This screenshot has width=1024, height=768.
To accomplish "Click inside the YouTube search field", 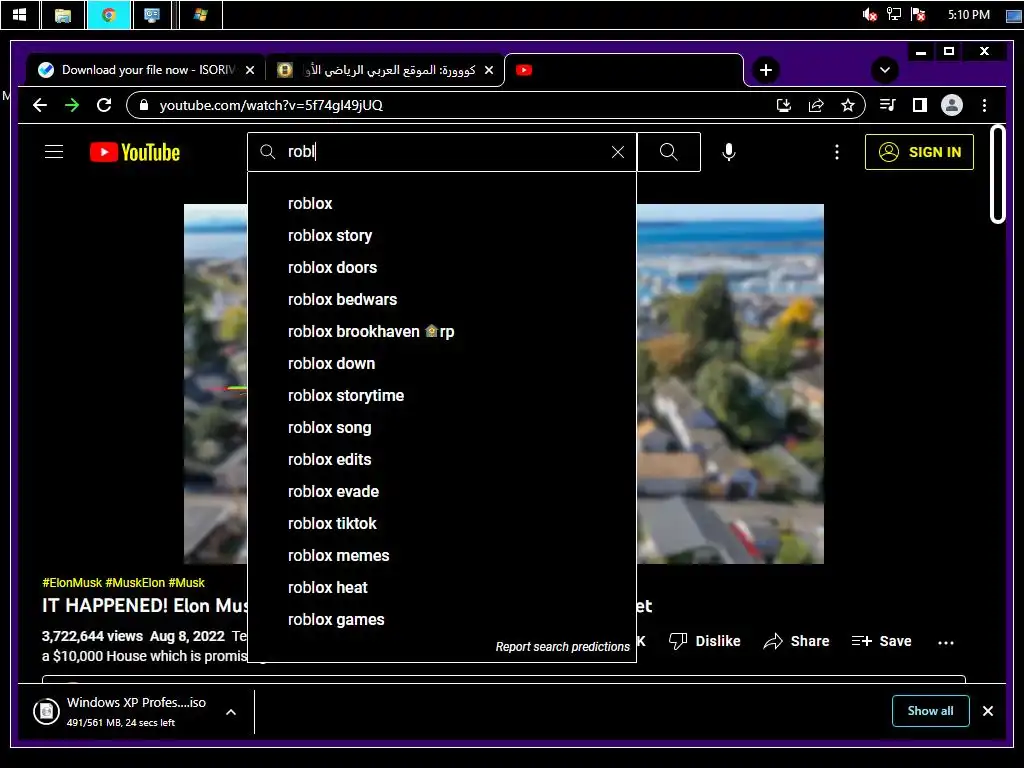I will pyautogui.click(x=444, y=152).
